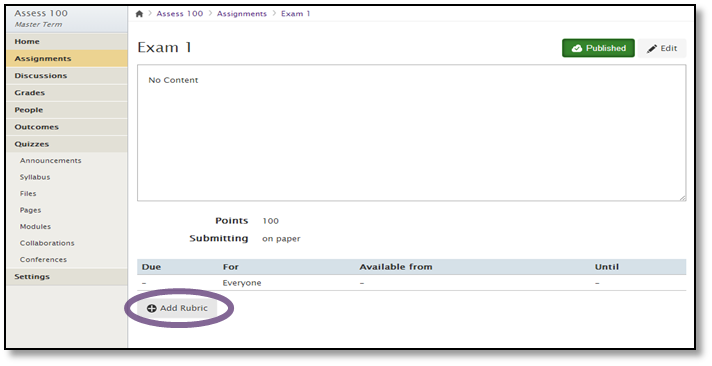Click the points value 100
This screenshot has height=366, width=712.
pyautogui.click(x=271, y=221)
